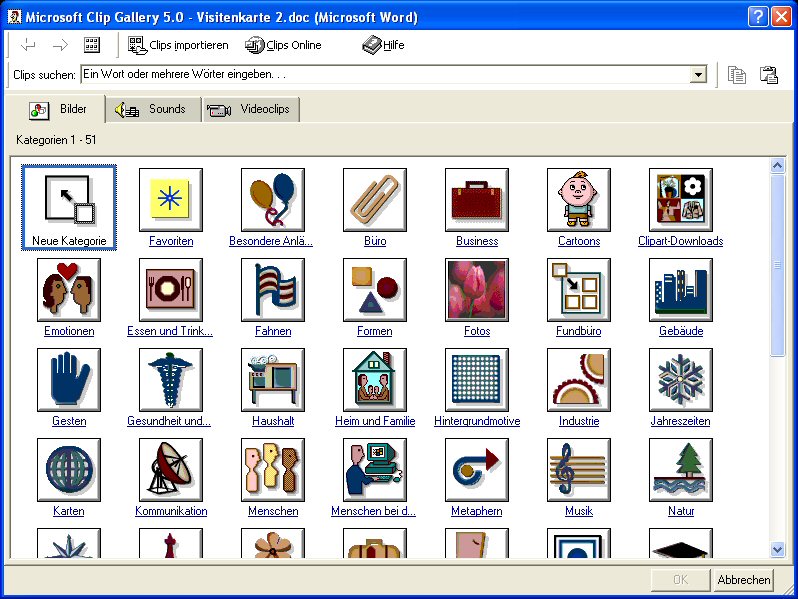Screen dimensions: 798x599
Task: Open Hilfe from the toolbar
Action: 383,45
